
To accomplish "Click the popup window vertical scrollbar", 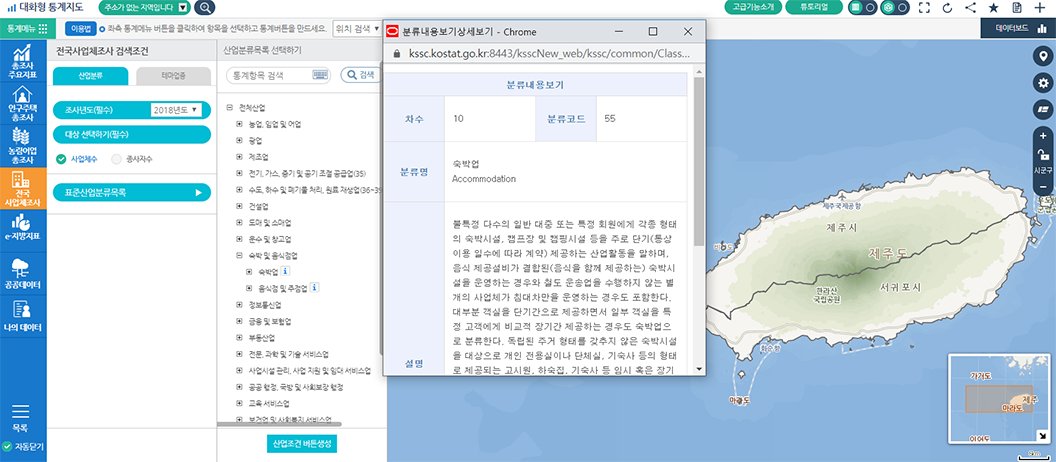I will coord(699,162).
